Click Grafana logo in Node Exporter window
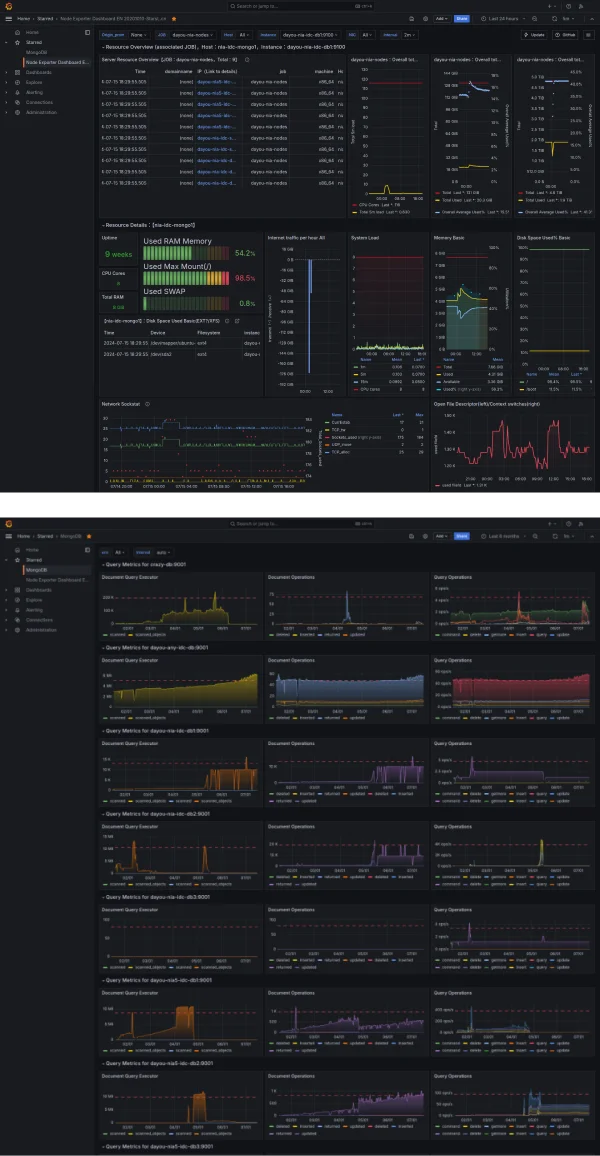Screen dimensions: 600x1156 point(8,7)
